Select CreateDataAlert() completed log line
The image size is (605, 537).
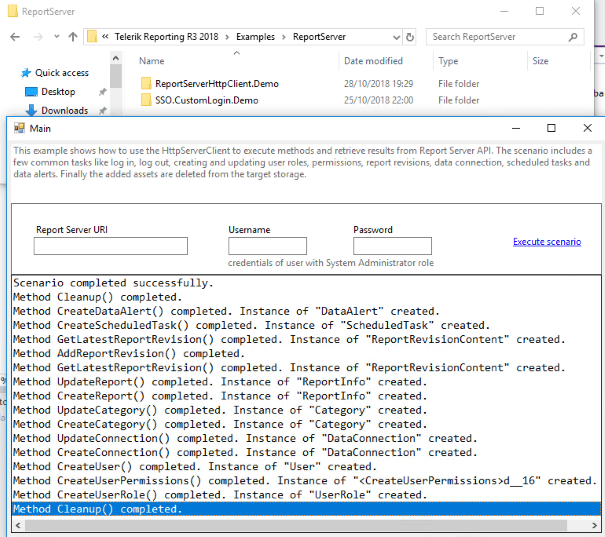306,311
